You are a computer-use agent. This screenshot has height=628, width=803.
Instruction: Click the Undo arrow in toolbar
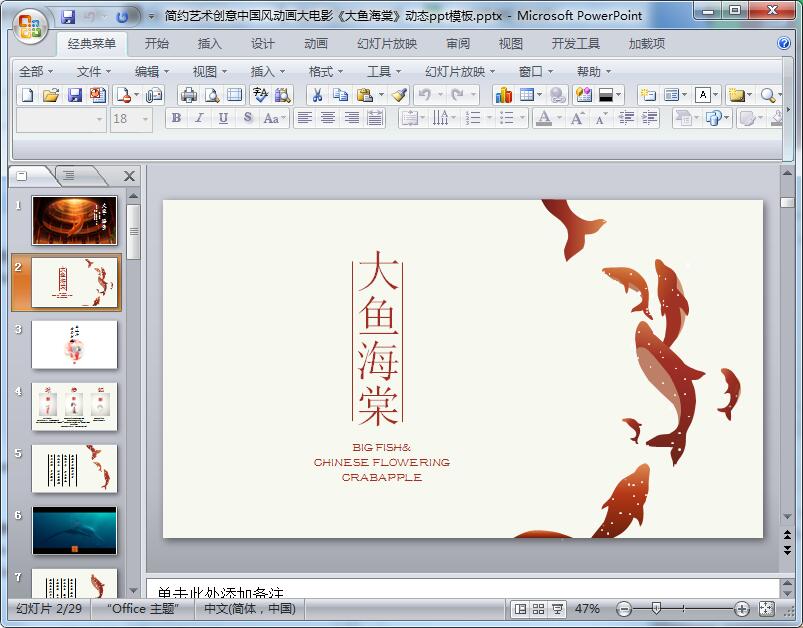[425, 95]
